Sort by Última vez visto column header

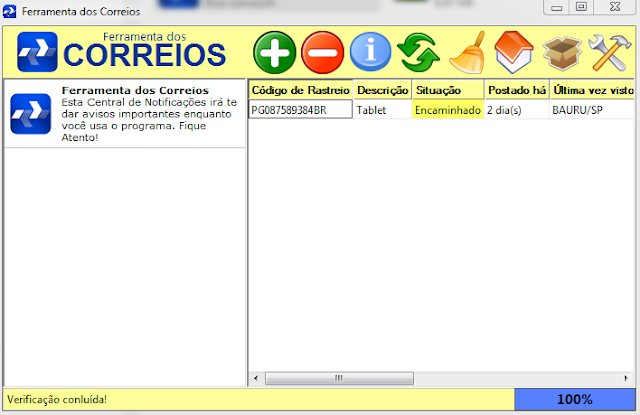tap(592, 90)
